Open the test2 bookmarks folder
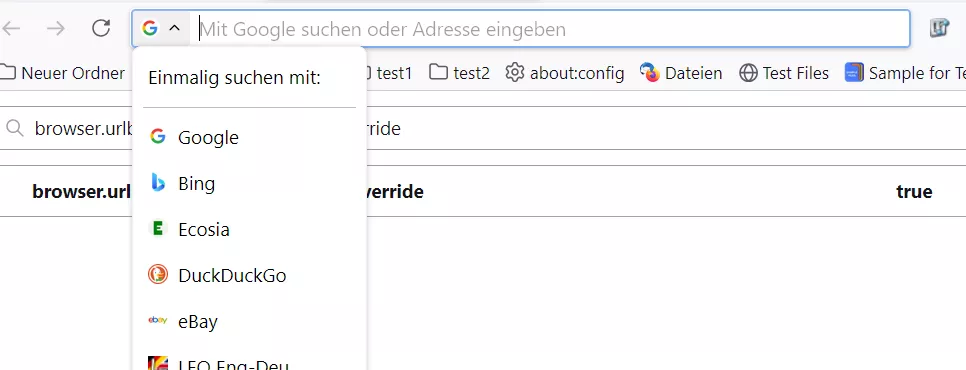The width and height of the screenshot is (966, 370). 460,73
